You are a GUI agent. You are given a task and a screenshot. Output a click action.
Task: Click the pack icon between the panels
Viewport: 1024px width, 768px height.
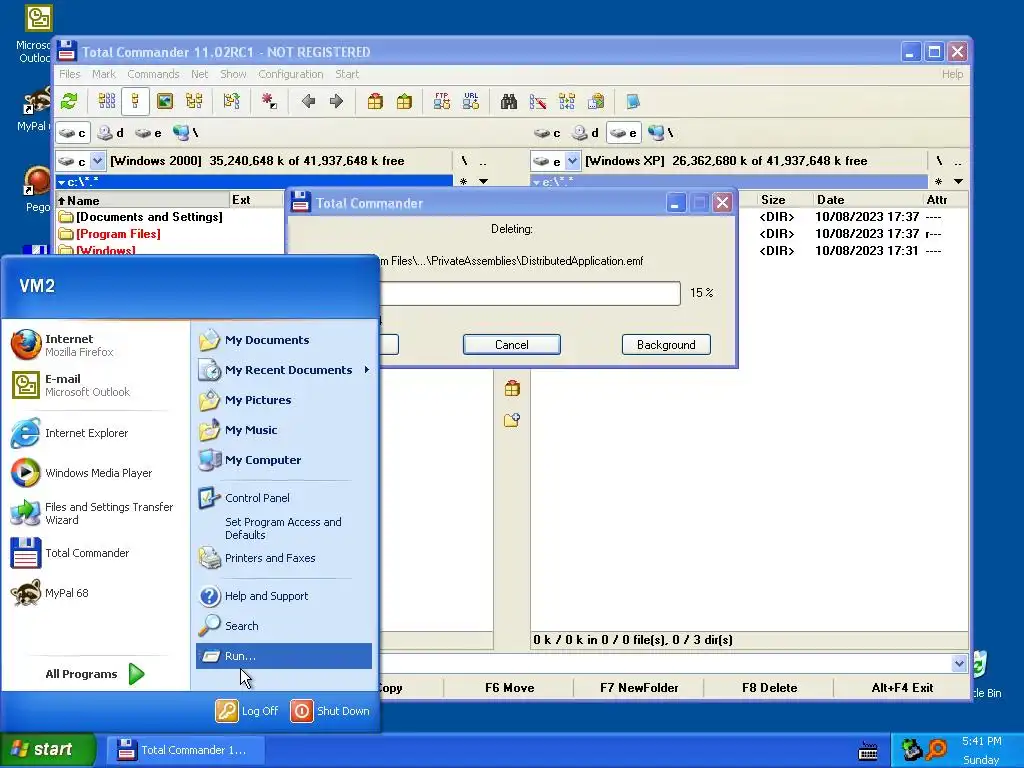coord(512,389)
